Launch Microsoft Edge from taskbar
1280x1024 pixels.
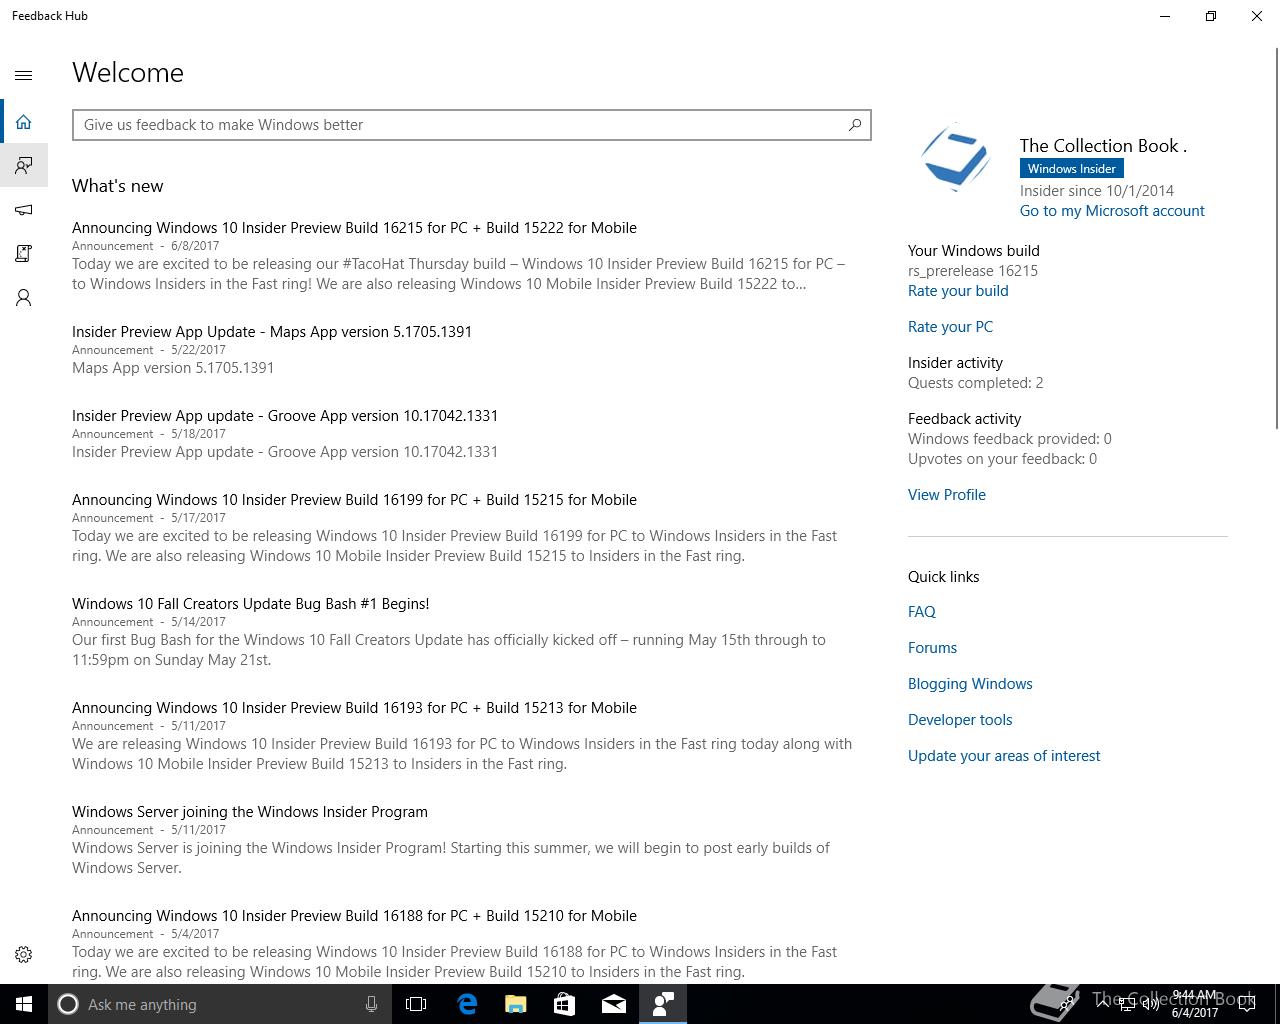[x=467, y=1004]
